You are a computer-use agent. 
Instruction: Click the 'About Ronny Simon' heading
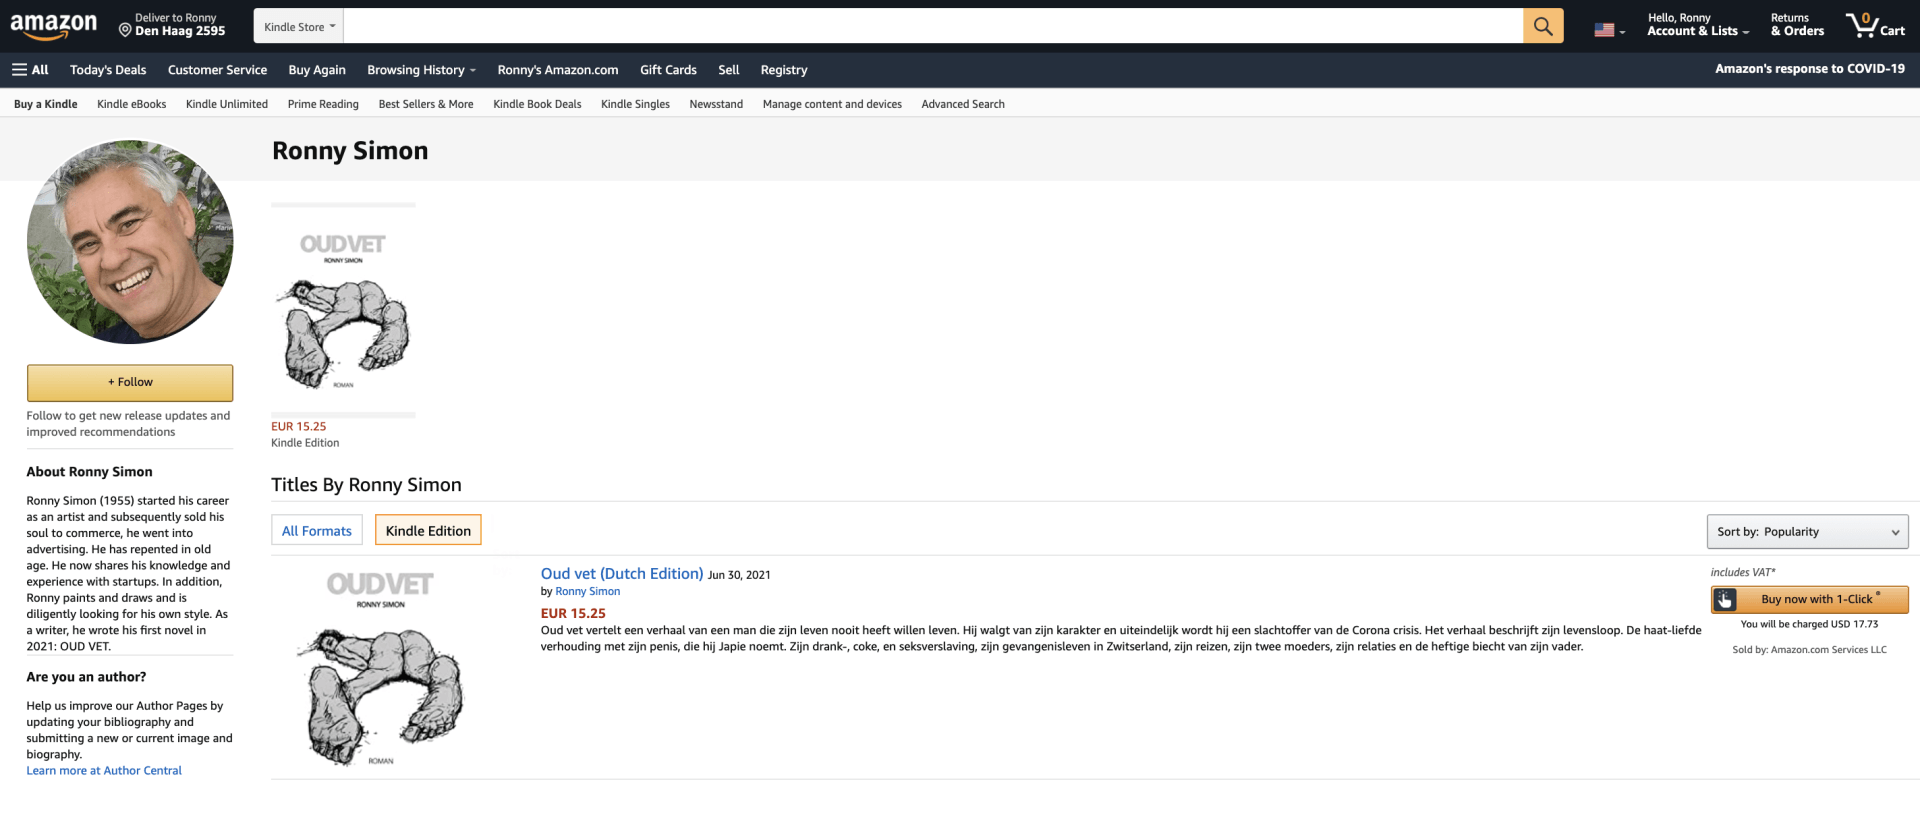90,472
